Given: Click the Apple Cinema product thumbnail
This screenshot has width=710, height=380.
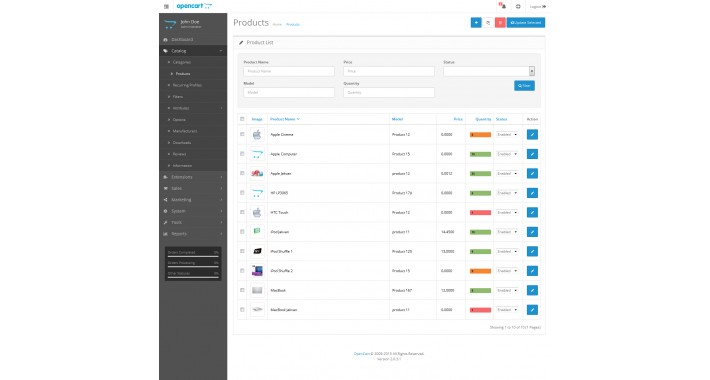Looking at the screenshot, I should 257,135.
